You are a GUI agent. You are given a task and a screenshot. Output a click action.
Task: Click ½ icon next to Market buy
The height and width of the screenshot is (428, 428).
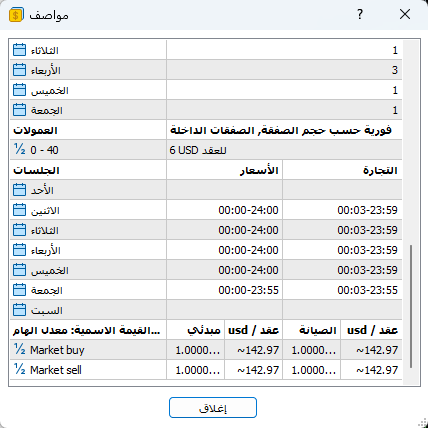[x=20, y=350]
